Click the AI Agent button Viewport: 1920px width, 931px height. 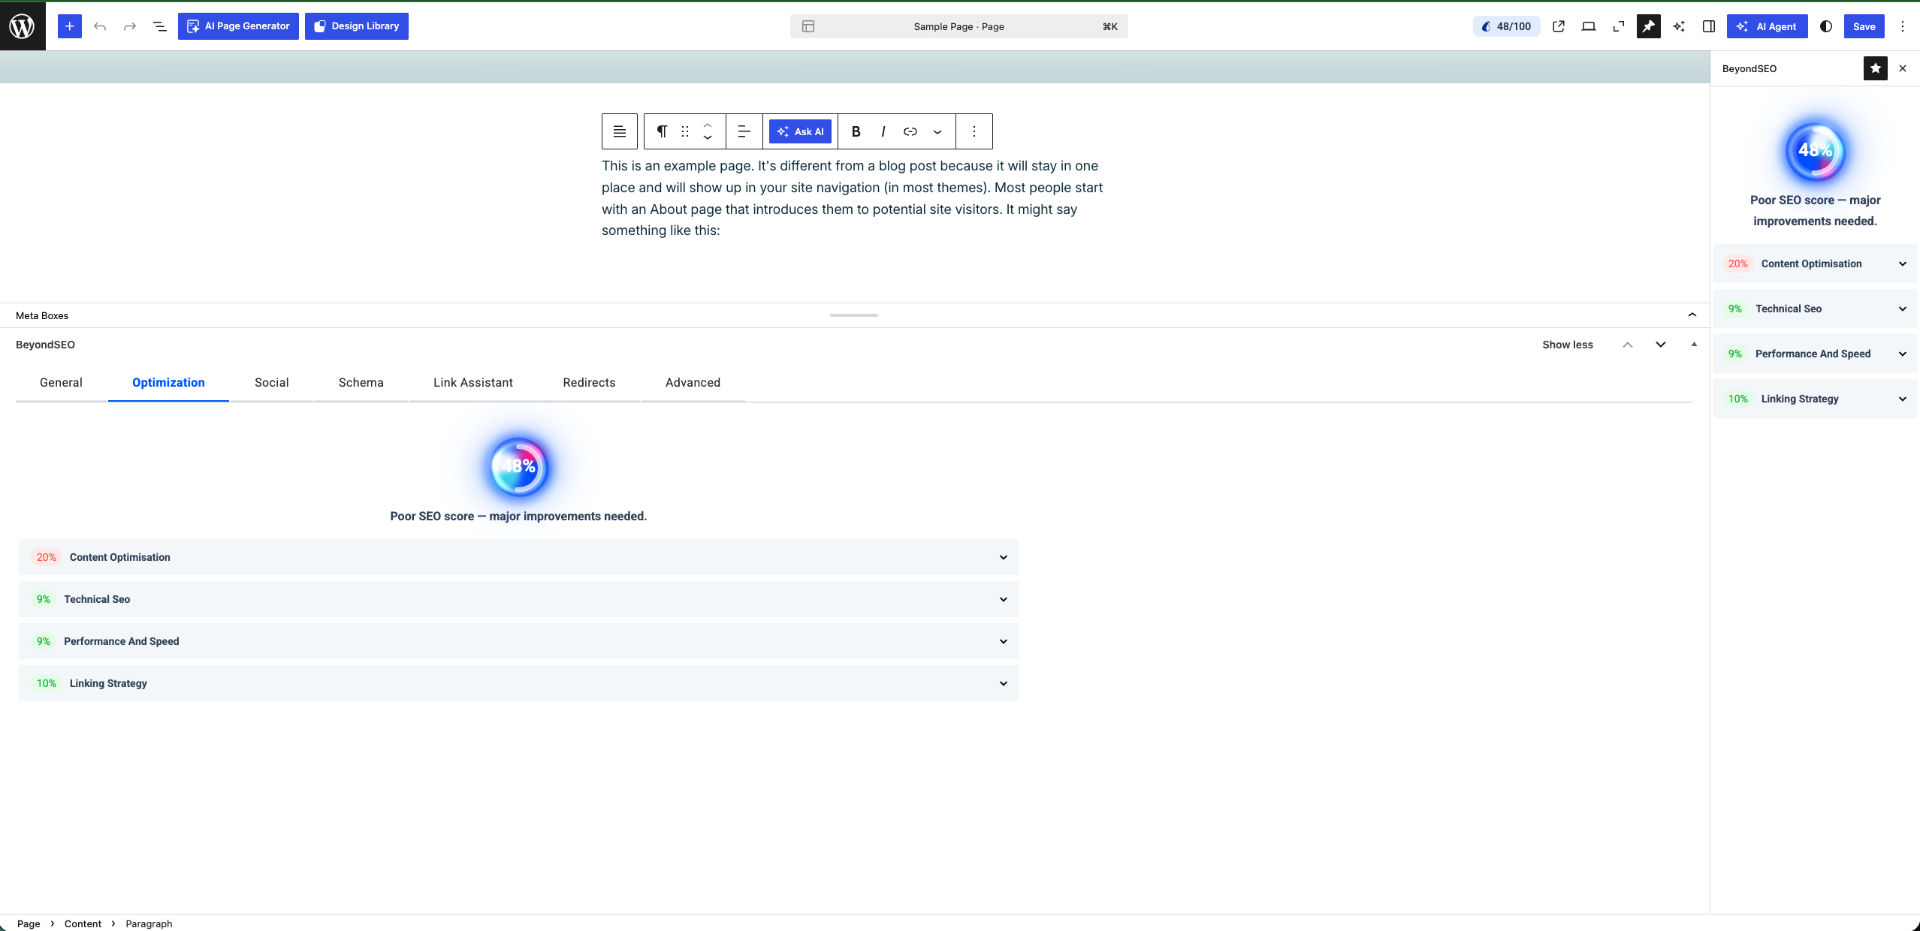click(x=1767, y=26)
